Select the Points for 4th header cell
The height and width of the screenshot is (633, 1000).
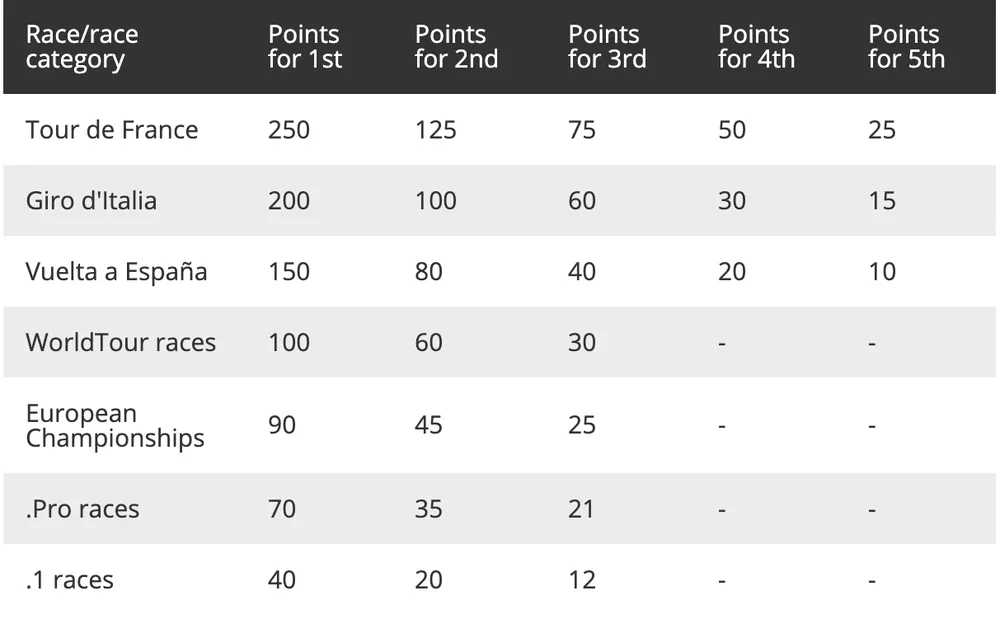pyautogui.click(x=756, y=47)
